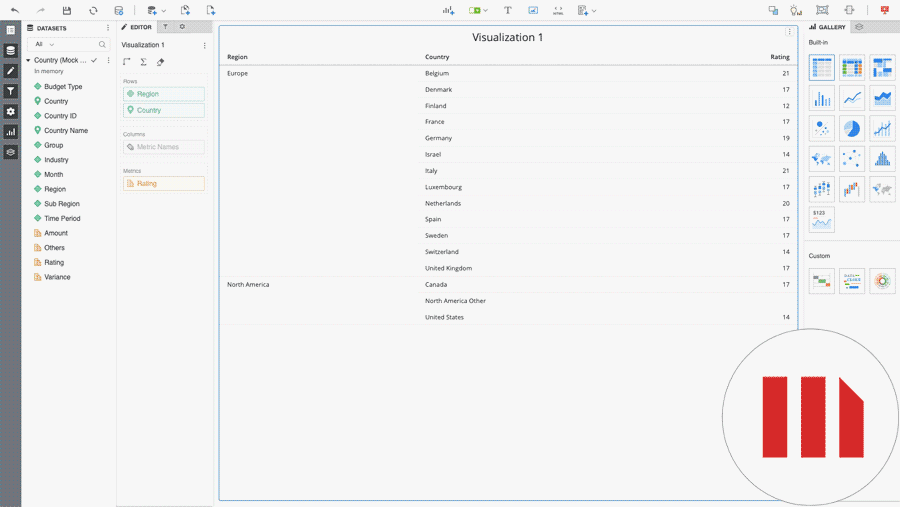
Task: Insert a text box using the T icon
Action: coord(507,10)
